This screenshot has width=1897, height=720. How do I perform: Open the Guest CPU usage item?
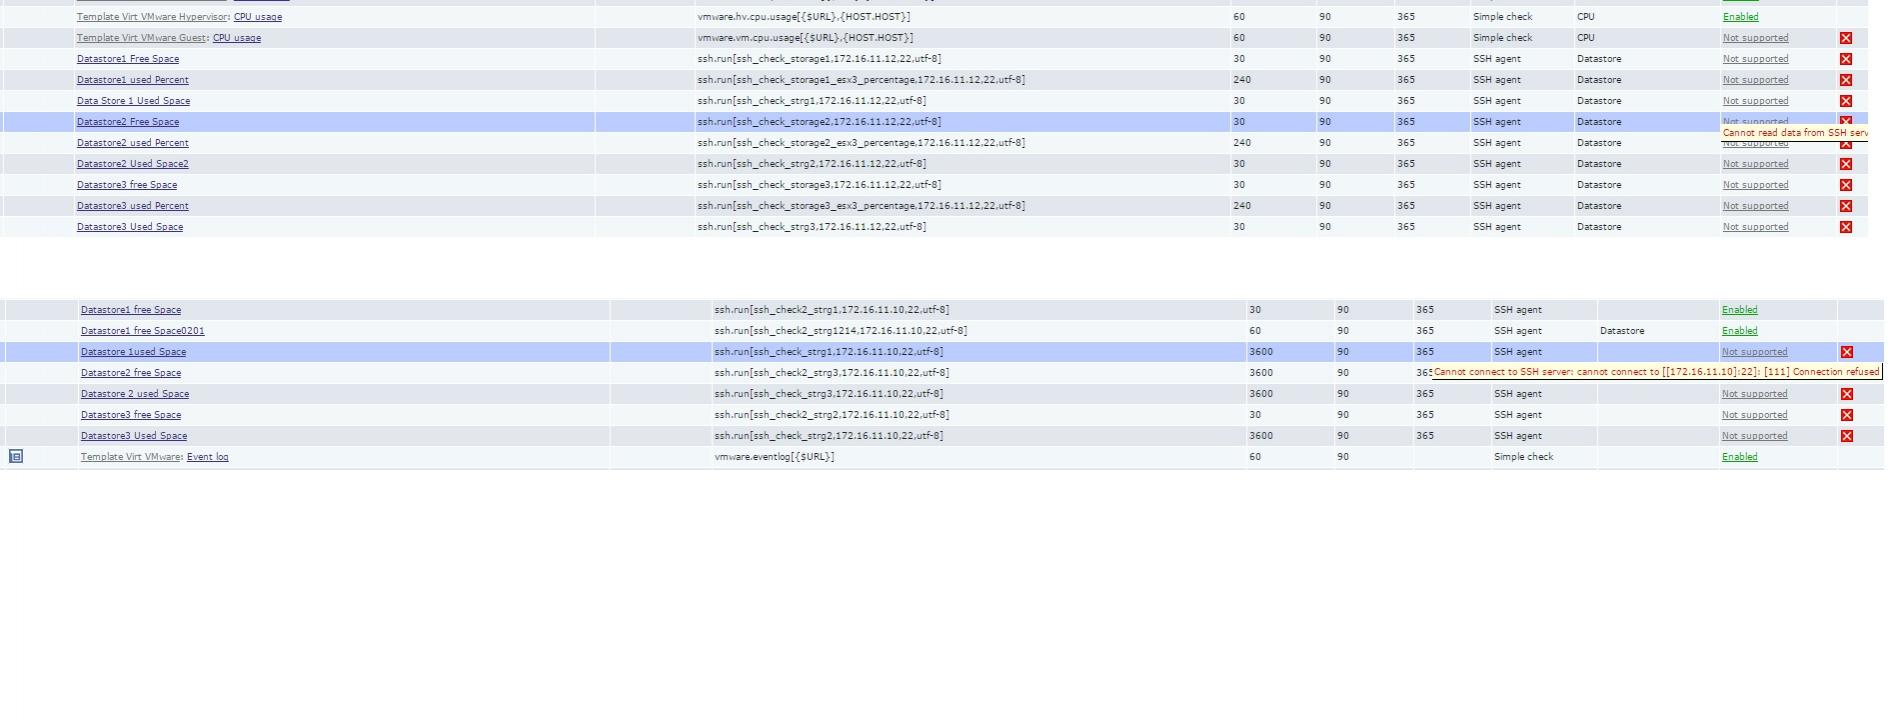coord(237,38)
